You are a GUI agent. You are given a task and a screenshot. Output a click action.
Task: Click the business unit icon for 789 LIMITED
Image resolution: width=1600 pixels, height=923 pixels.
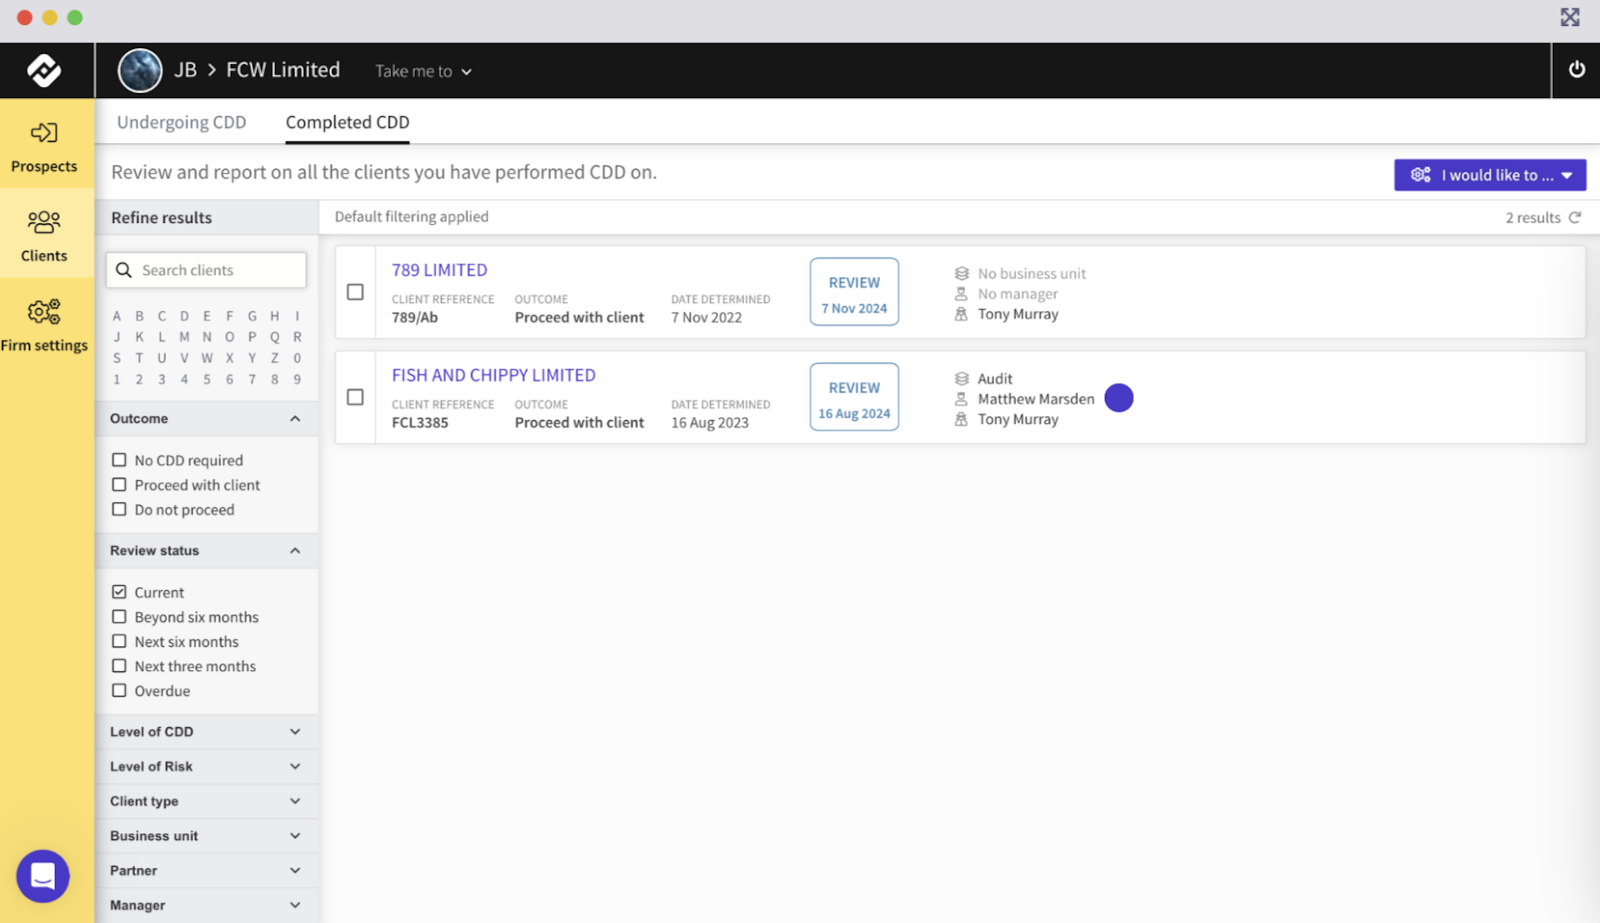pyautogui.click(x=961, y=273)
